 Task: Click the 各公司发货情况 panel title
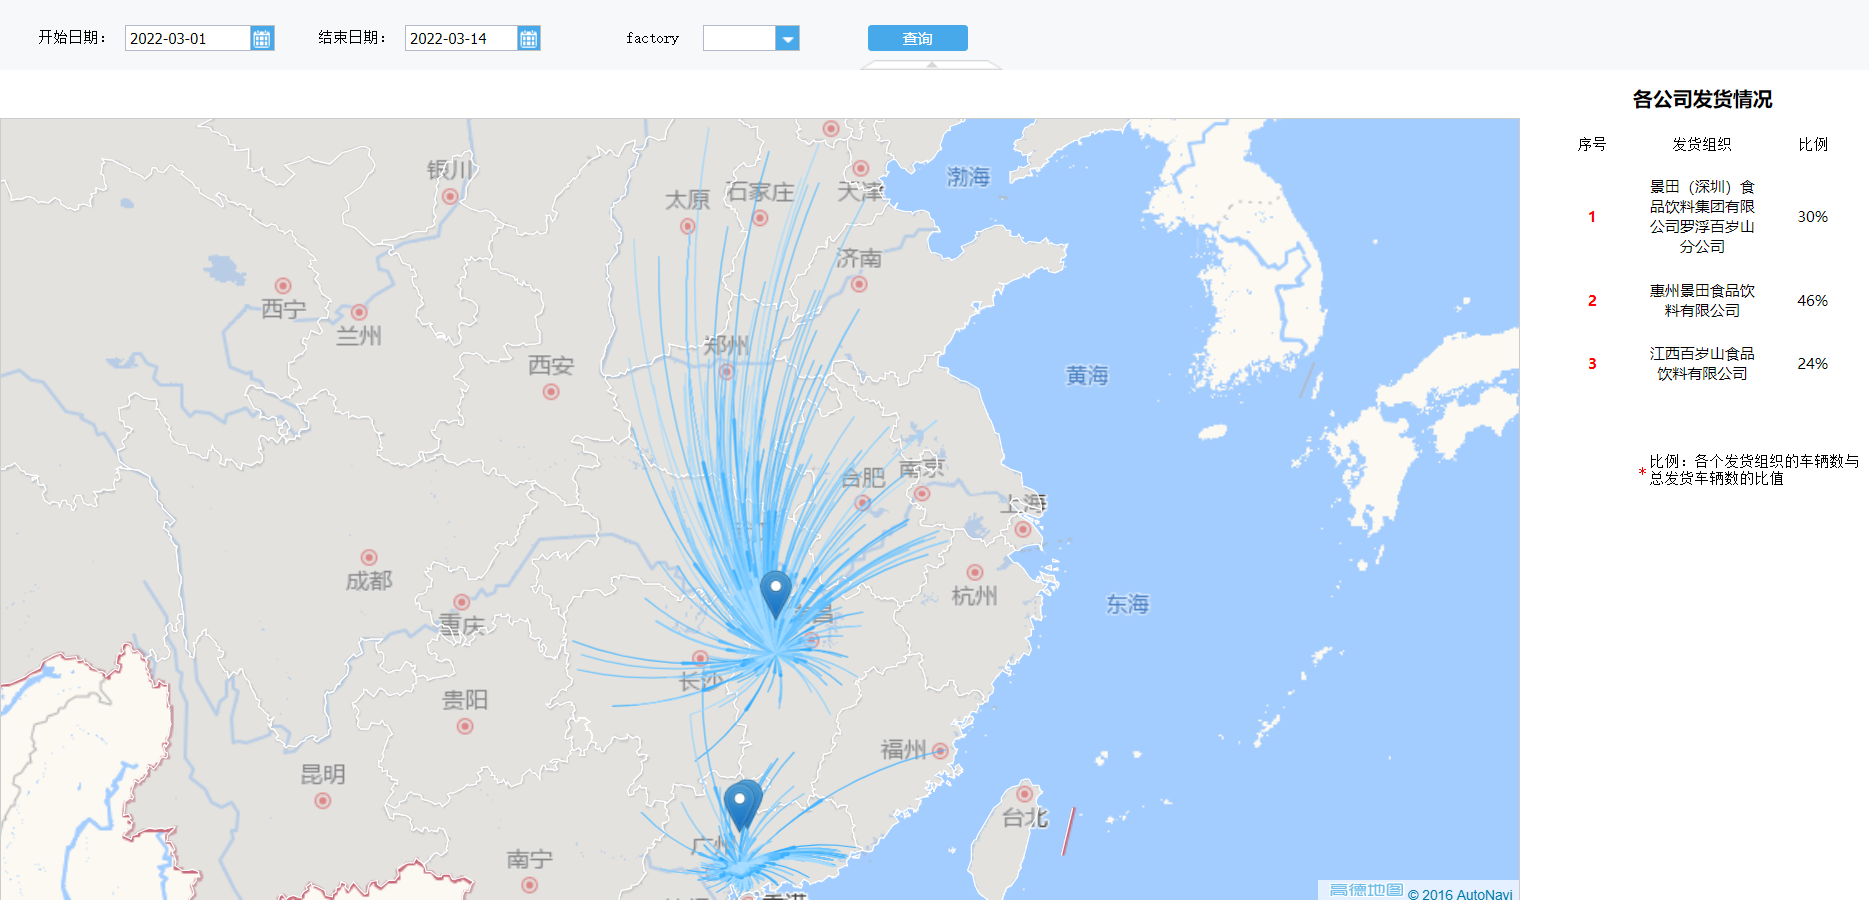(x=1702, y=99)
